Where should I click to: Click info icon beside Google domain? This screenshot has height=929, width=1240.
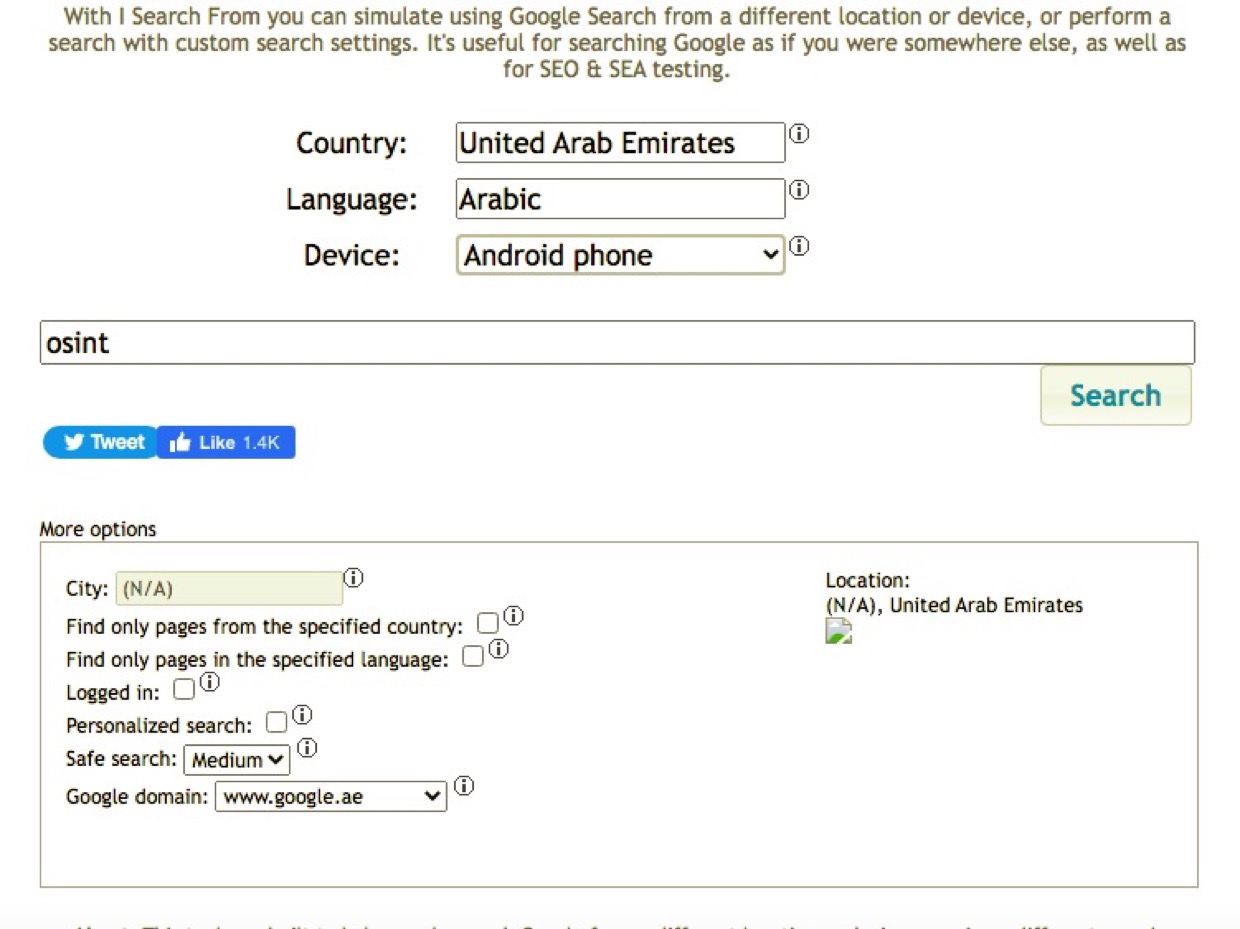(x=464, y=786)
